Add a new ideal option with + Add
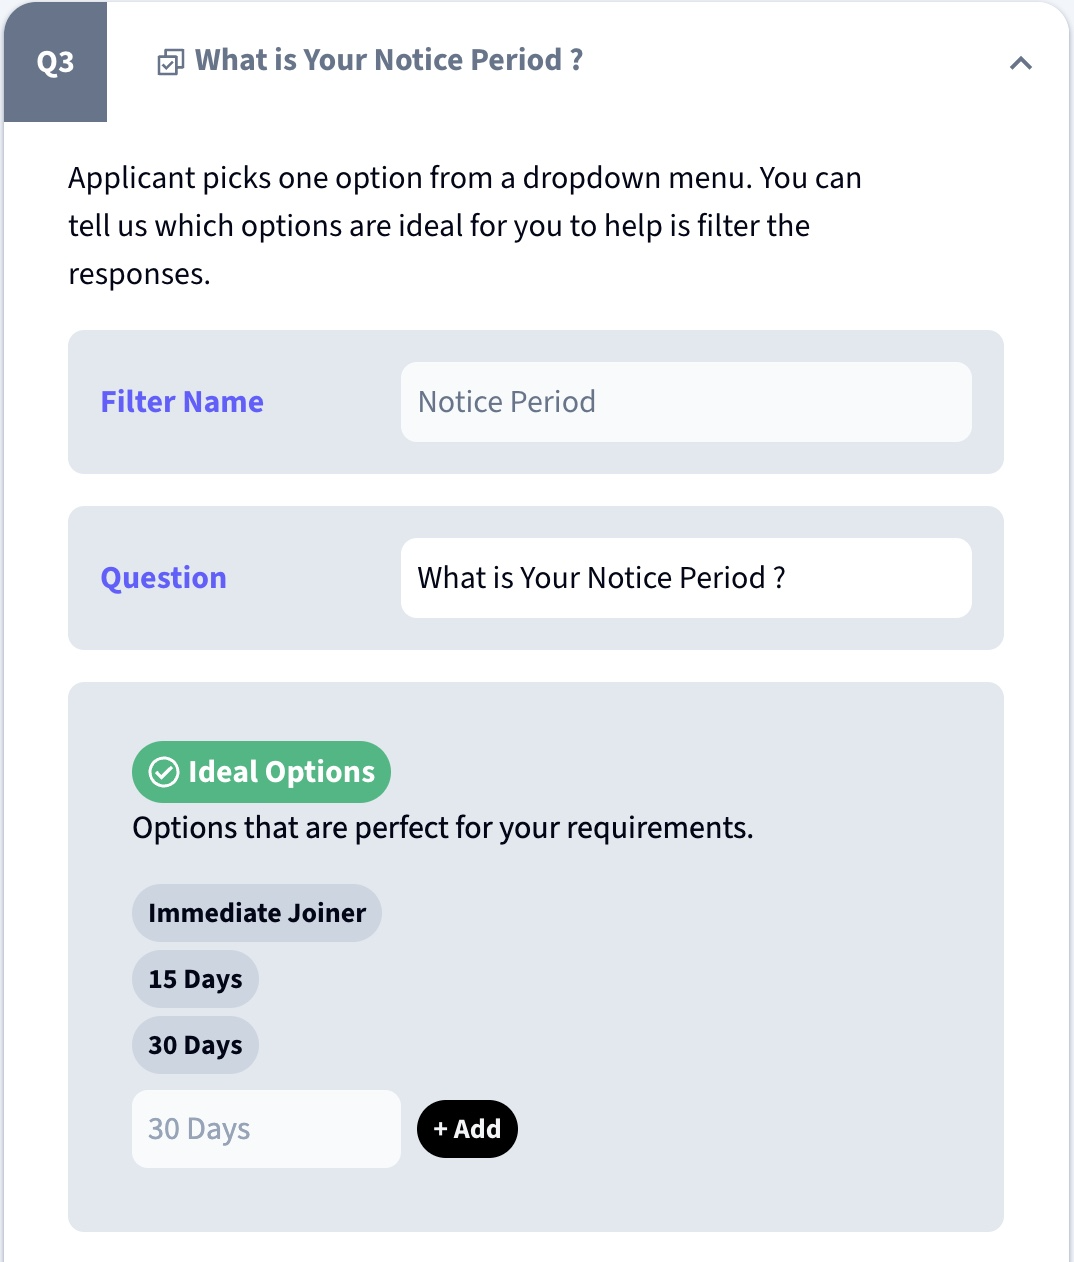The height and width of the screenshot is (1262, 1074). (x=467, y=1129)
